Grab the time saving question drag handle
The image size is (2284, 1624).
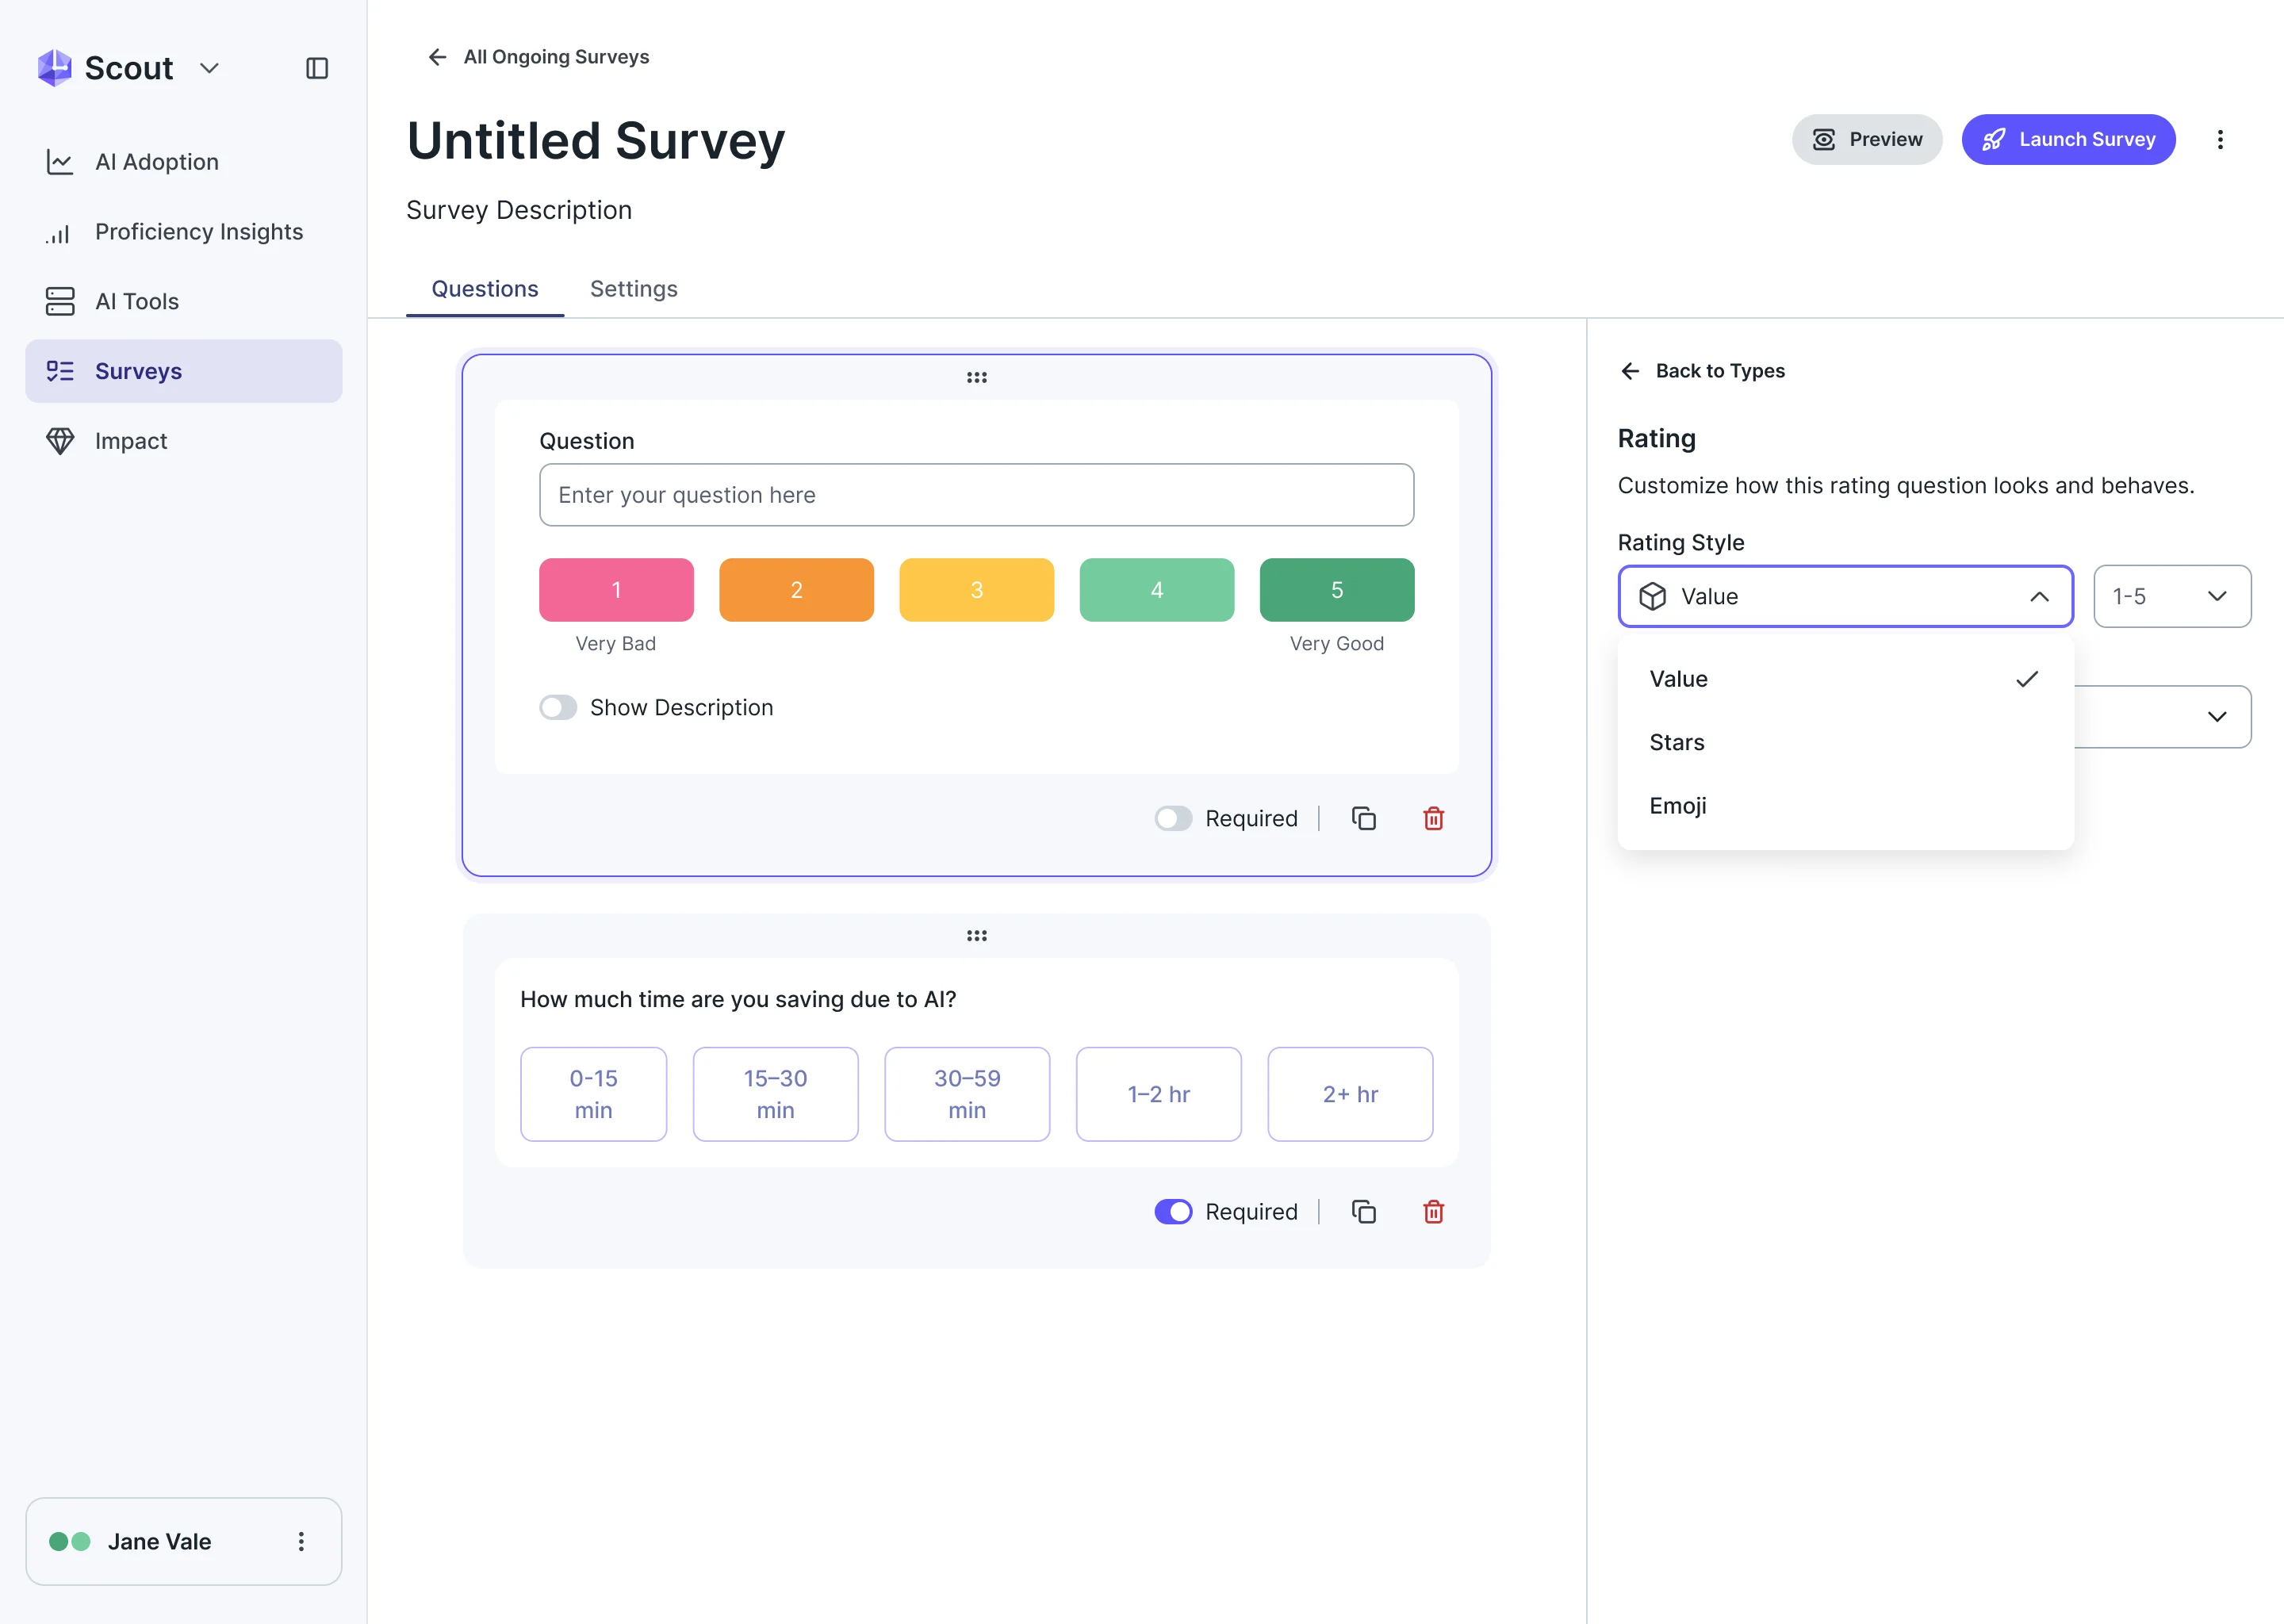tap(976, 936)
